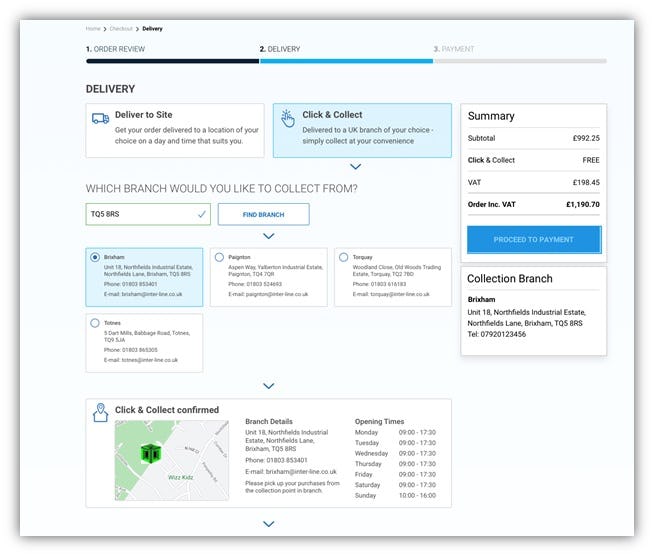Click the green building marker on map

click(x=151, y=453)
